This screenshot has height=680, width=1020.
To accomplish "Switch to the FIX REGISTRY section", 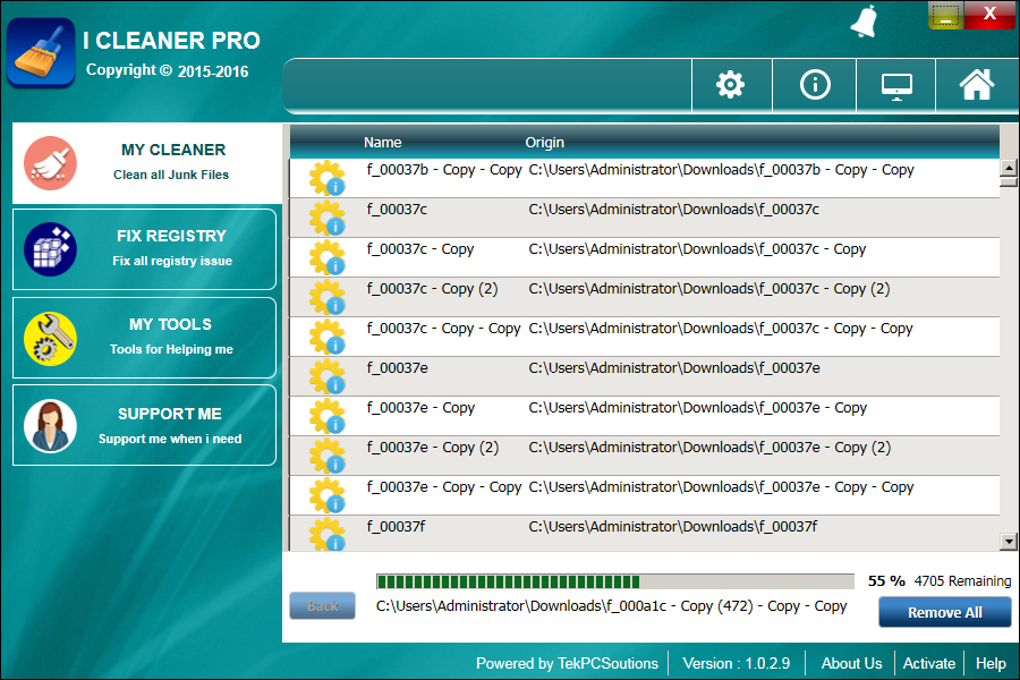I will click(x=144, y=249).
